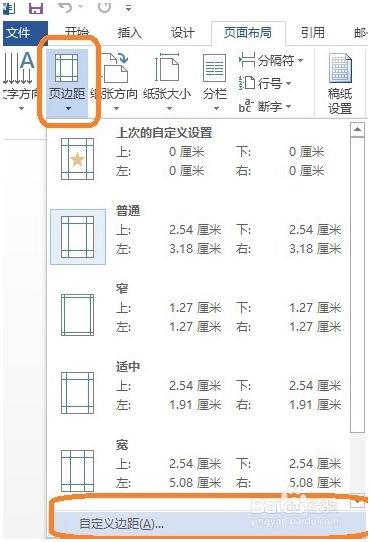The height and width of the screenshot is (542, 371).
Task: Expand the arrow under 纸张大小
Action: coord(169,109)
